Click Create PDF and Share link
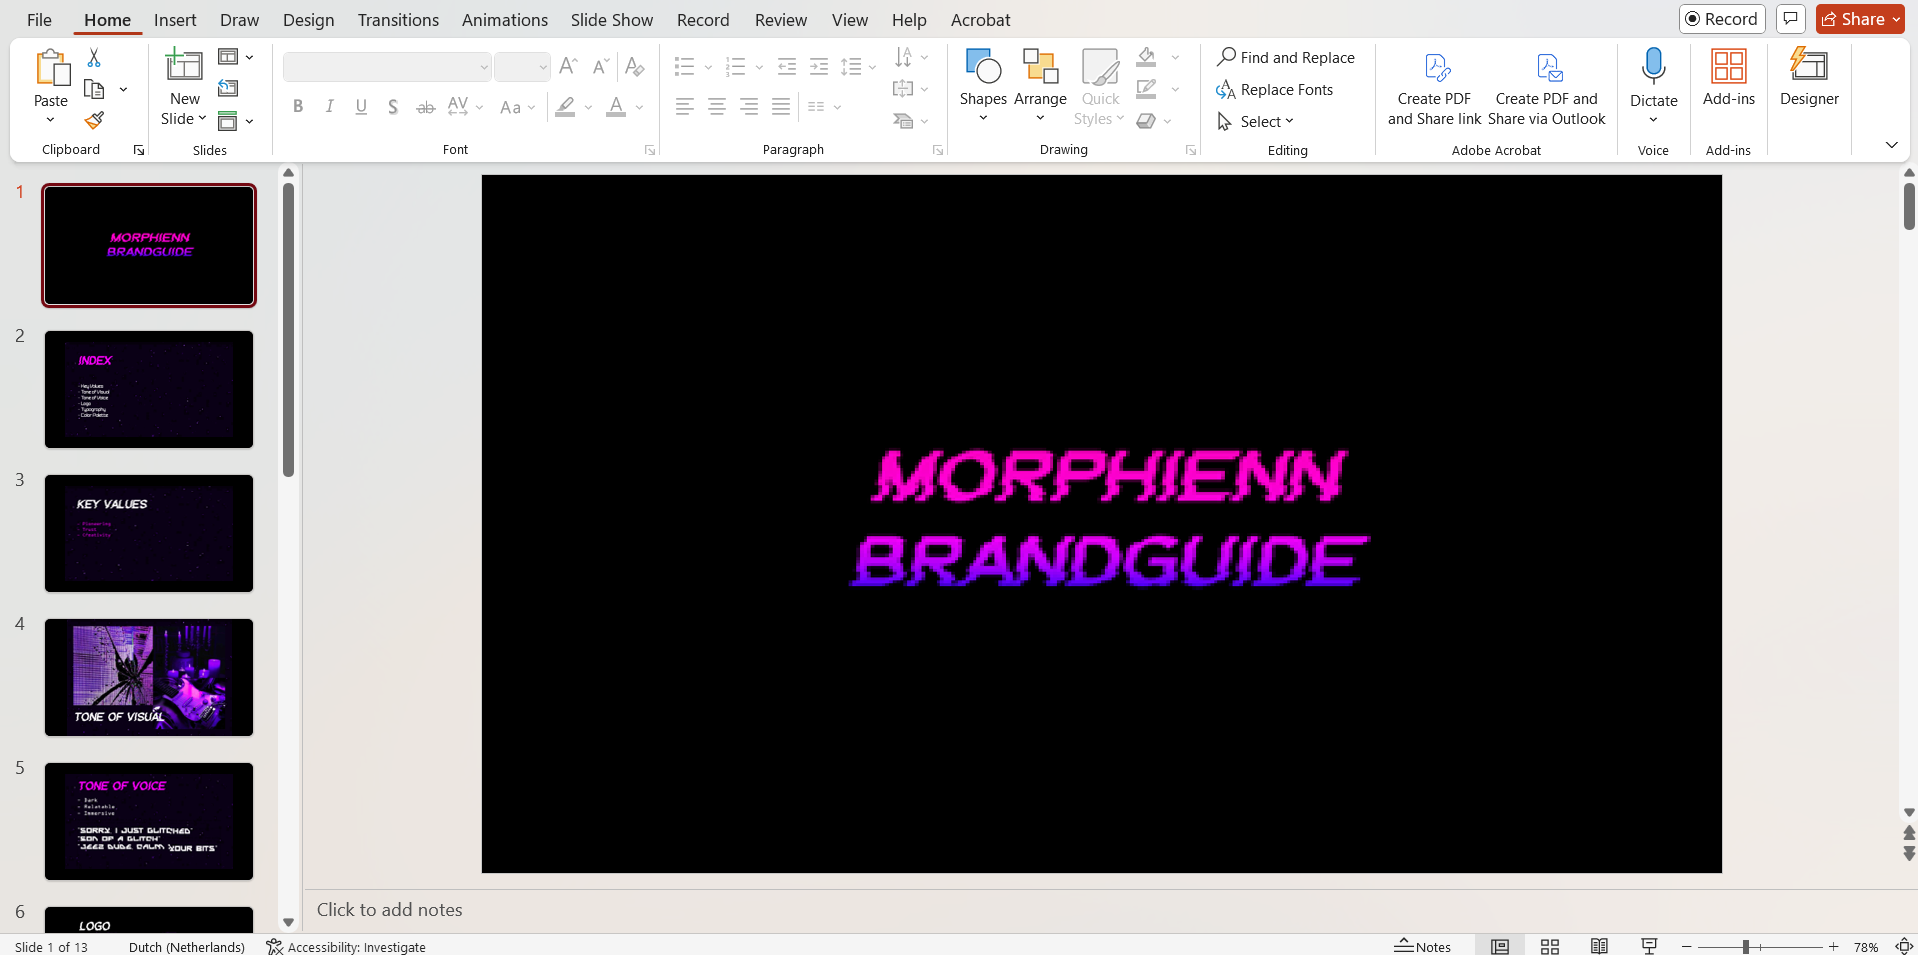 pyautogui.click(x=1434, y=88)
